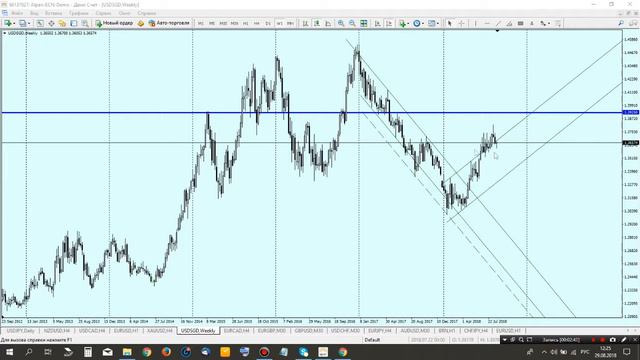Display chart as line chart
The width and height of the screenshot is (640, 360).
tap(328, 23)
